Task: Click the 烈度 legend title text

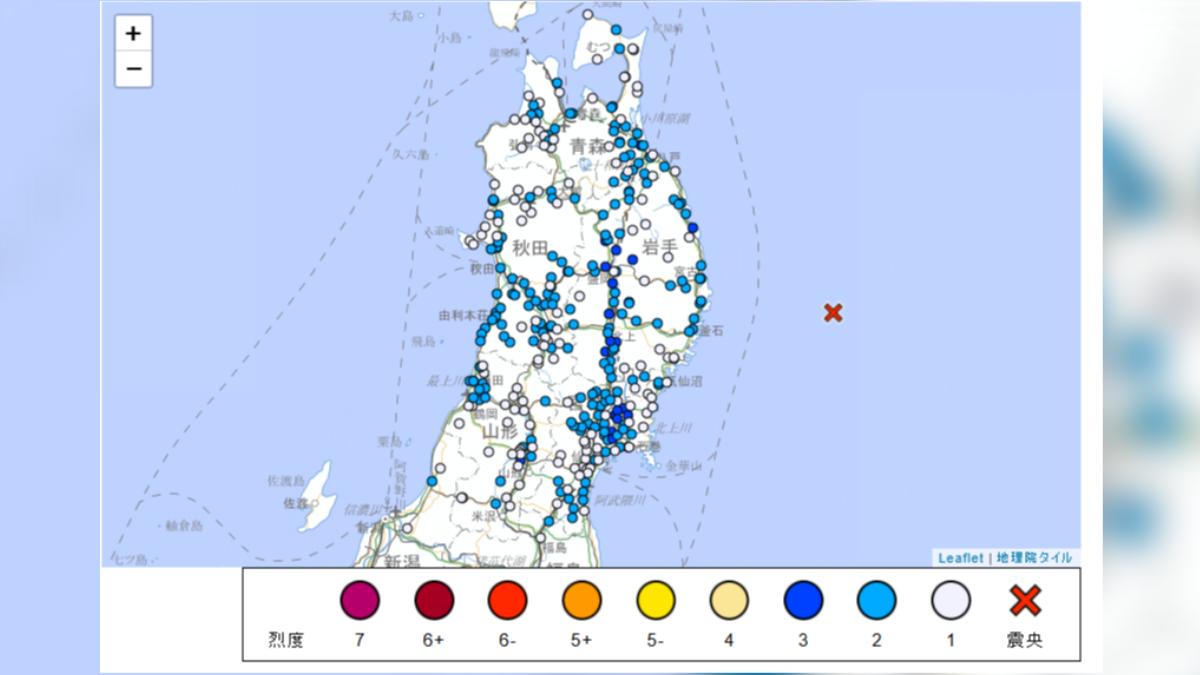Action: click(286, 640)
